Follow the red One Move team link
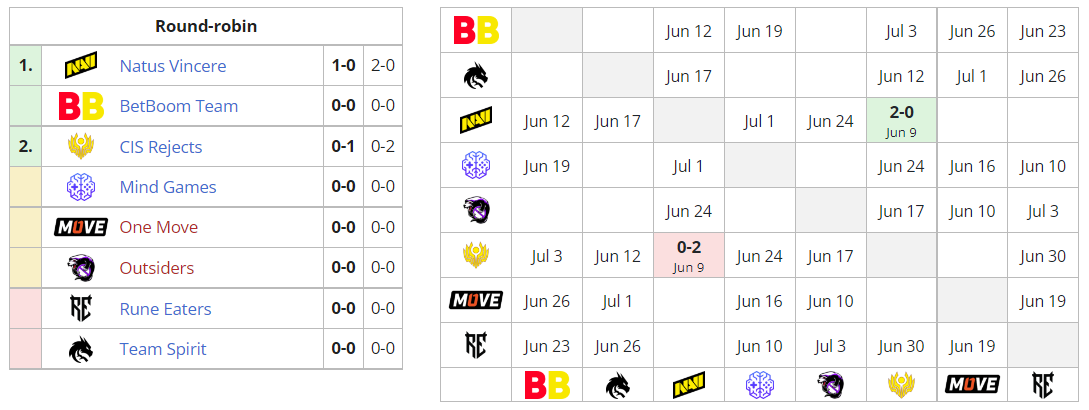 coord(158,227)
